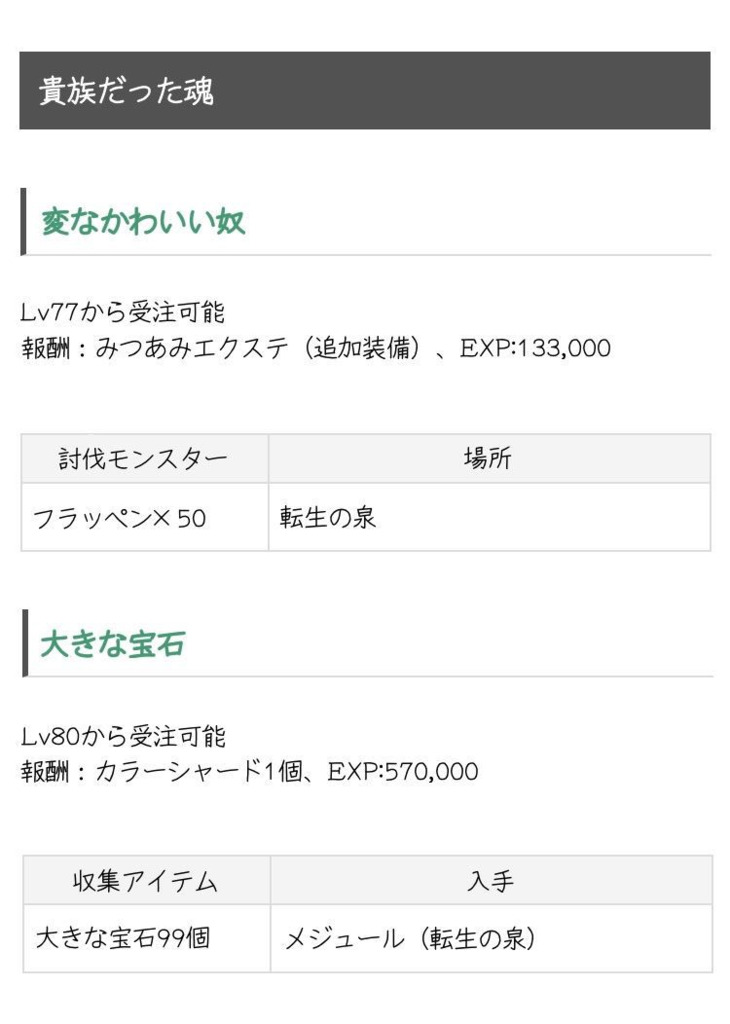This screenshot has width=730, height=1024.
Task: Click the 討伐モンスター column header
Action: click(144, 458)
